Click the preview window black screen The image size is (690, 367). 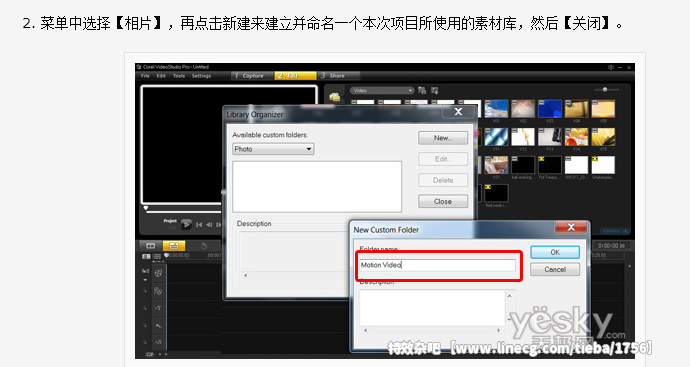pos(229,144)
